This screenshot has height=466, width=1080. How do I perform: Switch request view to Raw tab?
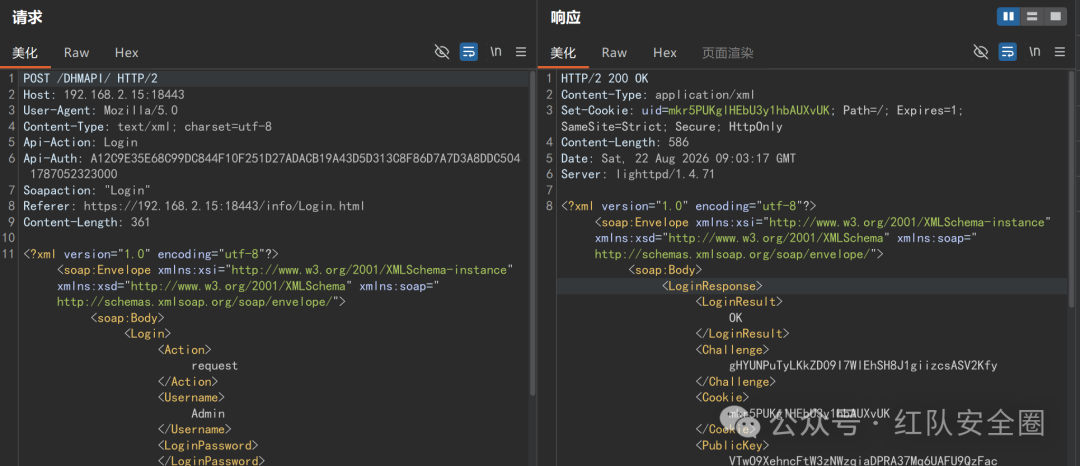76,52
